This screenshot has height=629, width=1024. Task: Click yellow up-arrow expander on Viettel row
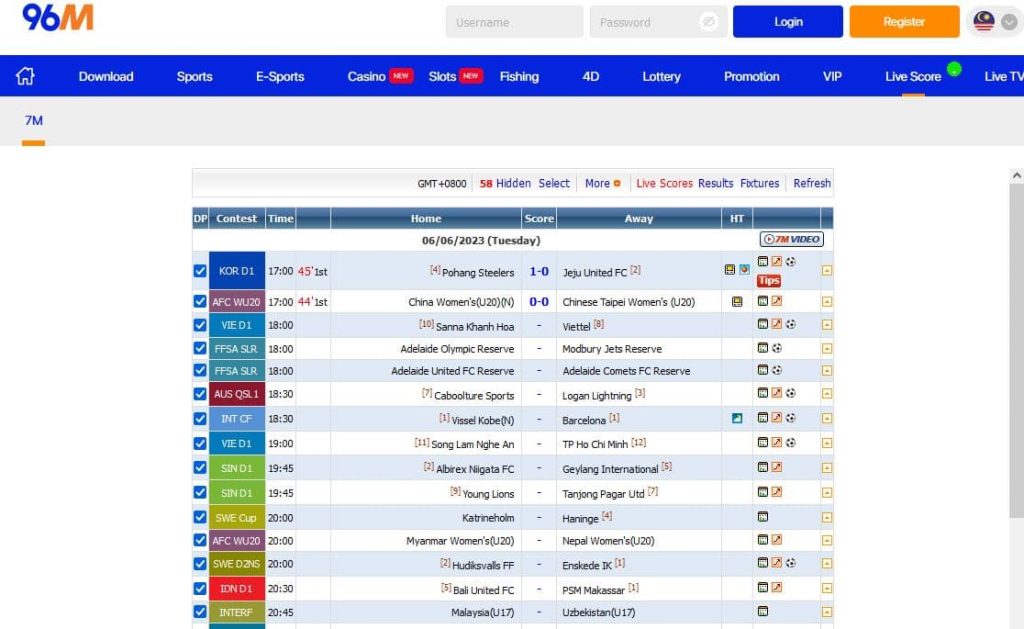tap(827, 325)
